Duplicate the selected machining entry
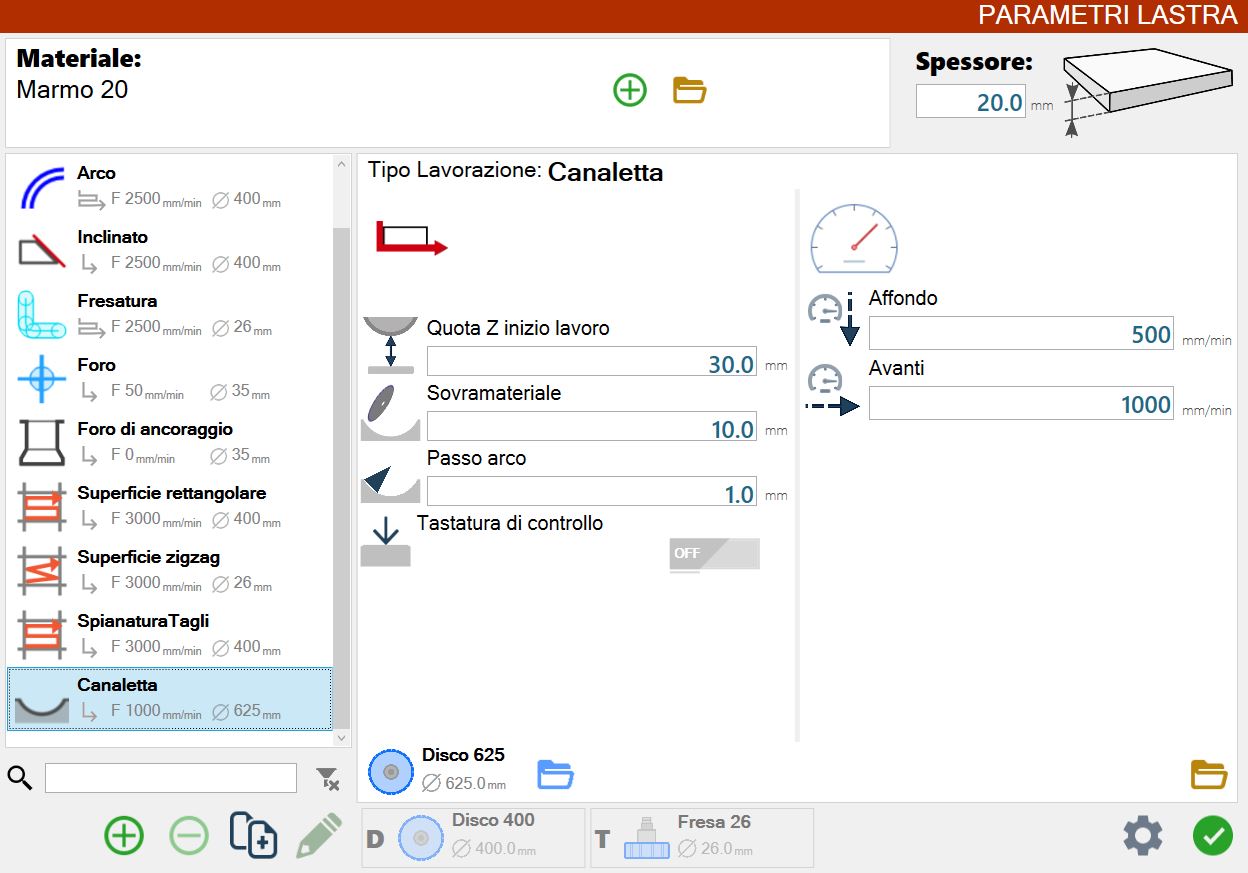 tap(253, 834)
